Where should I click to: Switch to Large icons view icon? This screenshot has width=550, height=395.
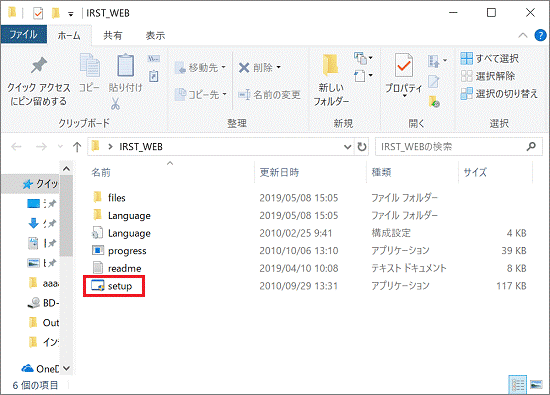click(x=536, y=384)
